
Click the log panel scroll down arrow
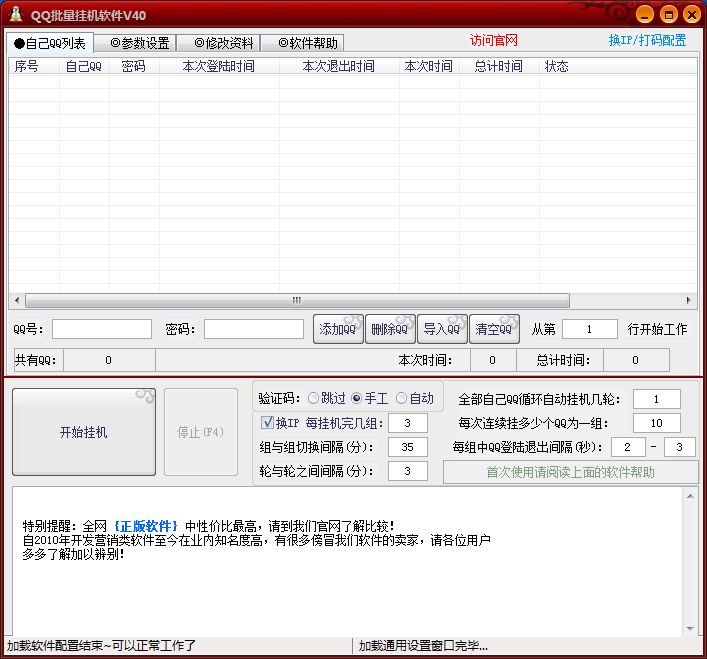(690, 628)
